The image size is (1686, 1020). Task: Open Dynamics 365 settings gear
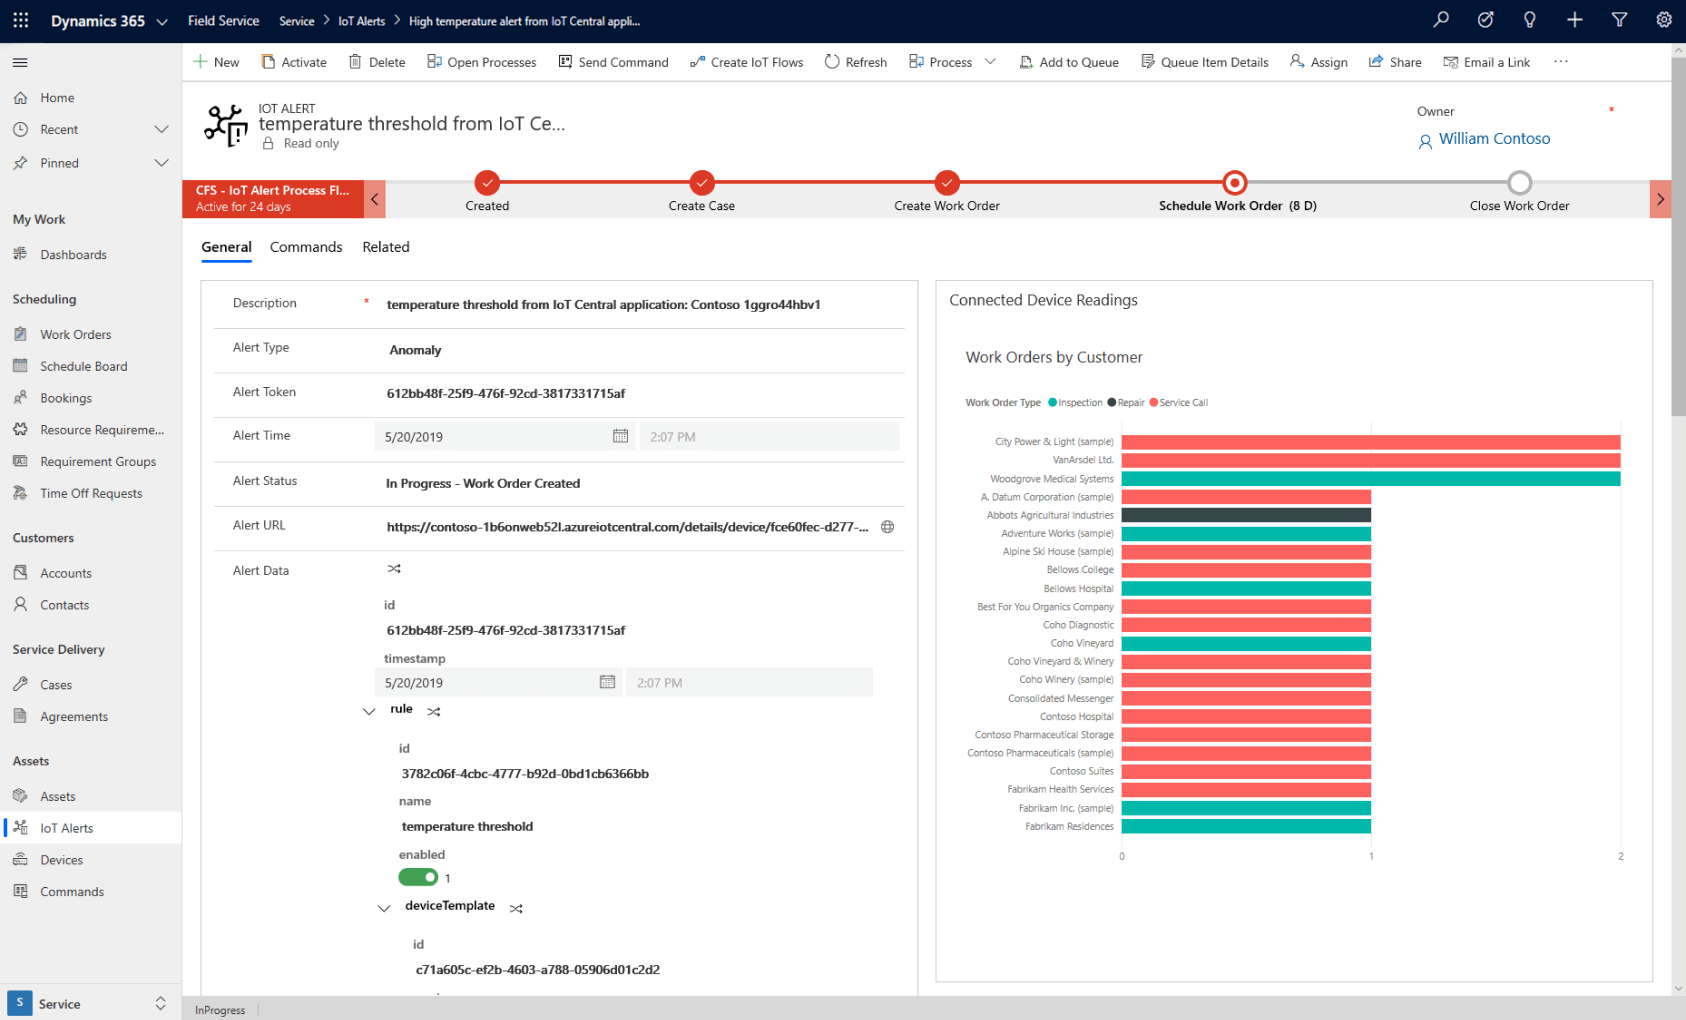click(x=1662, y=20)
